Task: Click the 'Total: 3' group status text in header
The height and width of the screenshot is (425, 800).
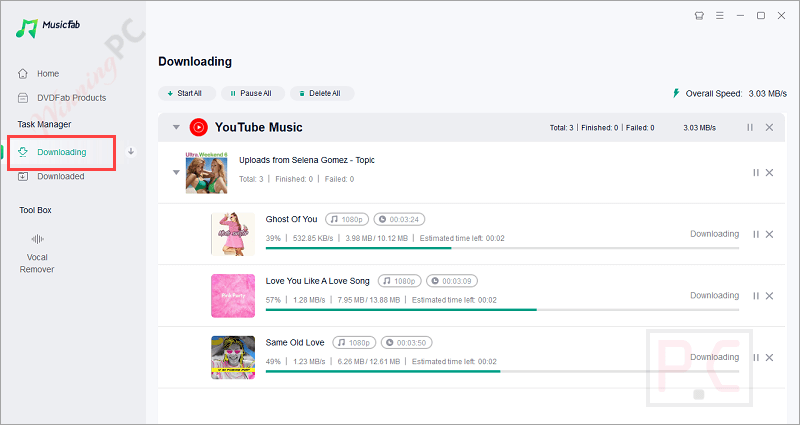Action: click(561, 128)
